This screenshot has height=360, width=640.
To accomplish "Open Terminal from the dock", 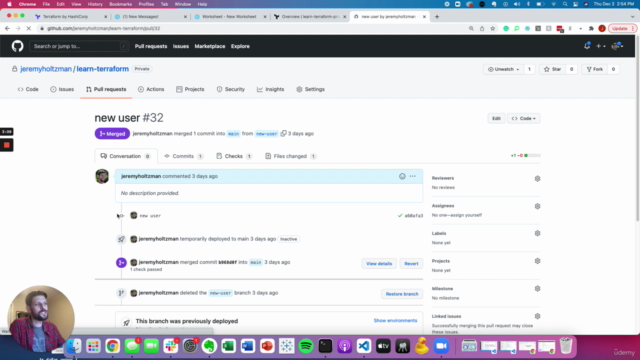I will pyautogui.click(x=325, y=346).
